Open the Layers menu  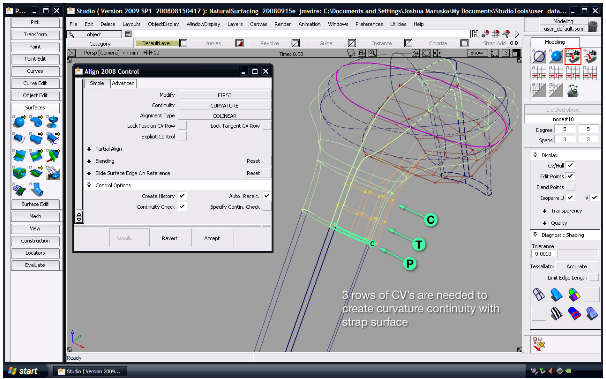[x=235, y=24]
